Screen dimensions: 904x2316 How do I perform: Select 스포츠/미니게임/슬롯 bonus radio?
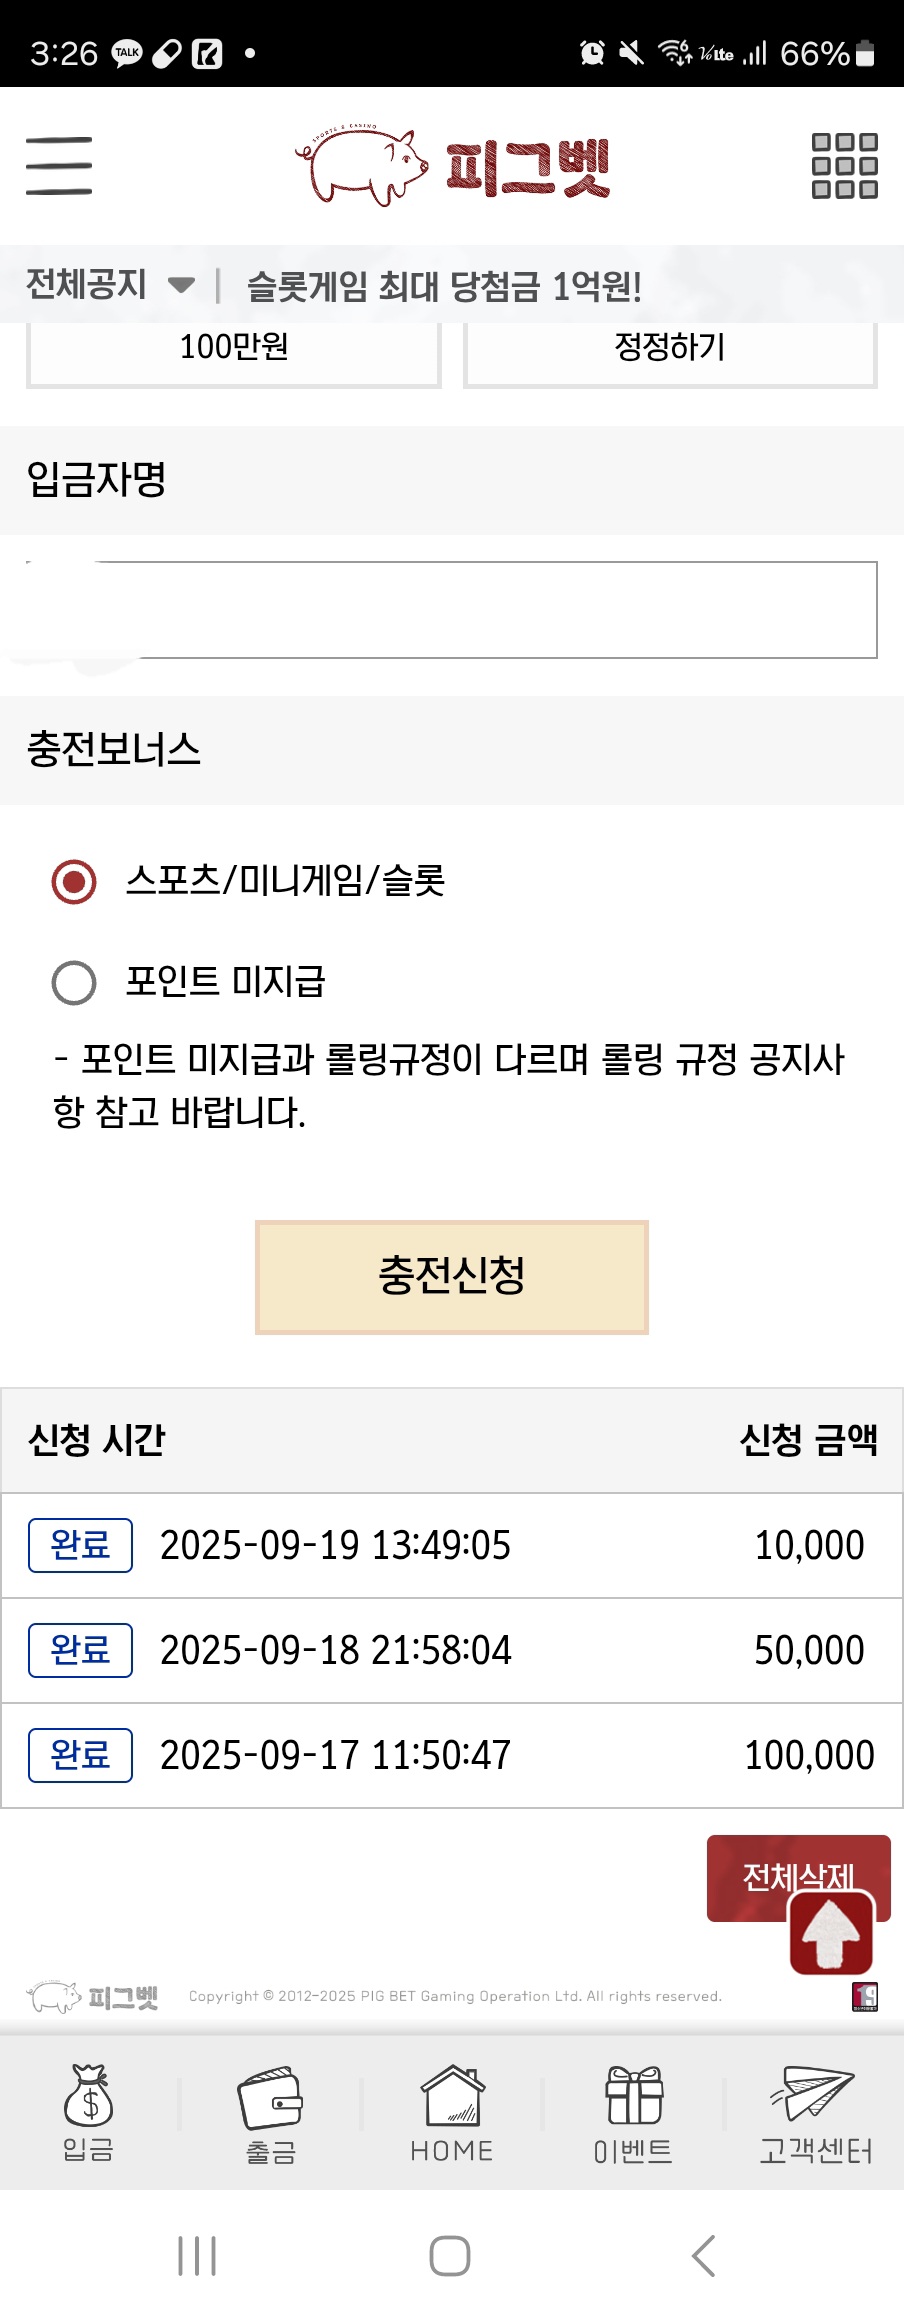(74, 881)
